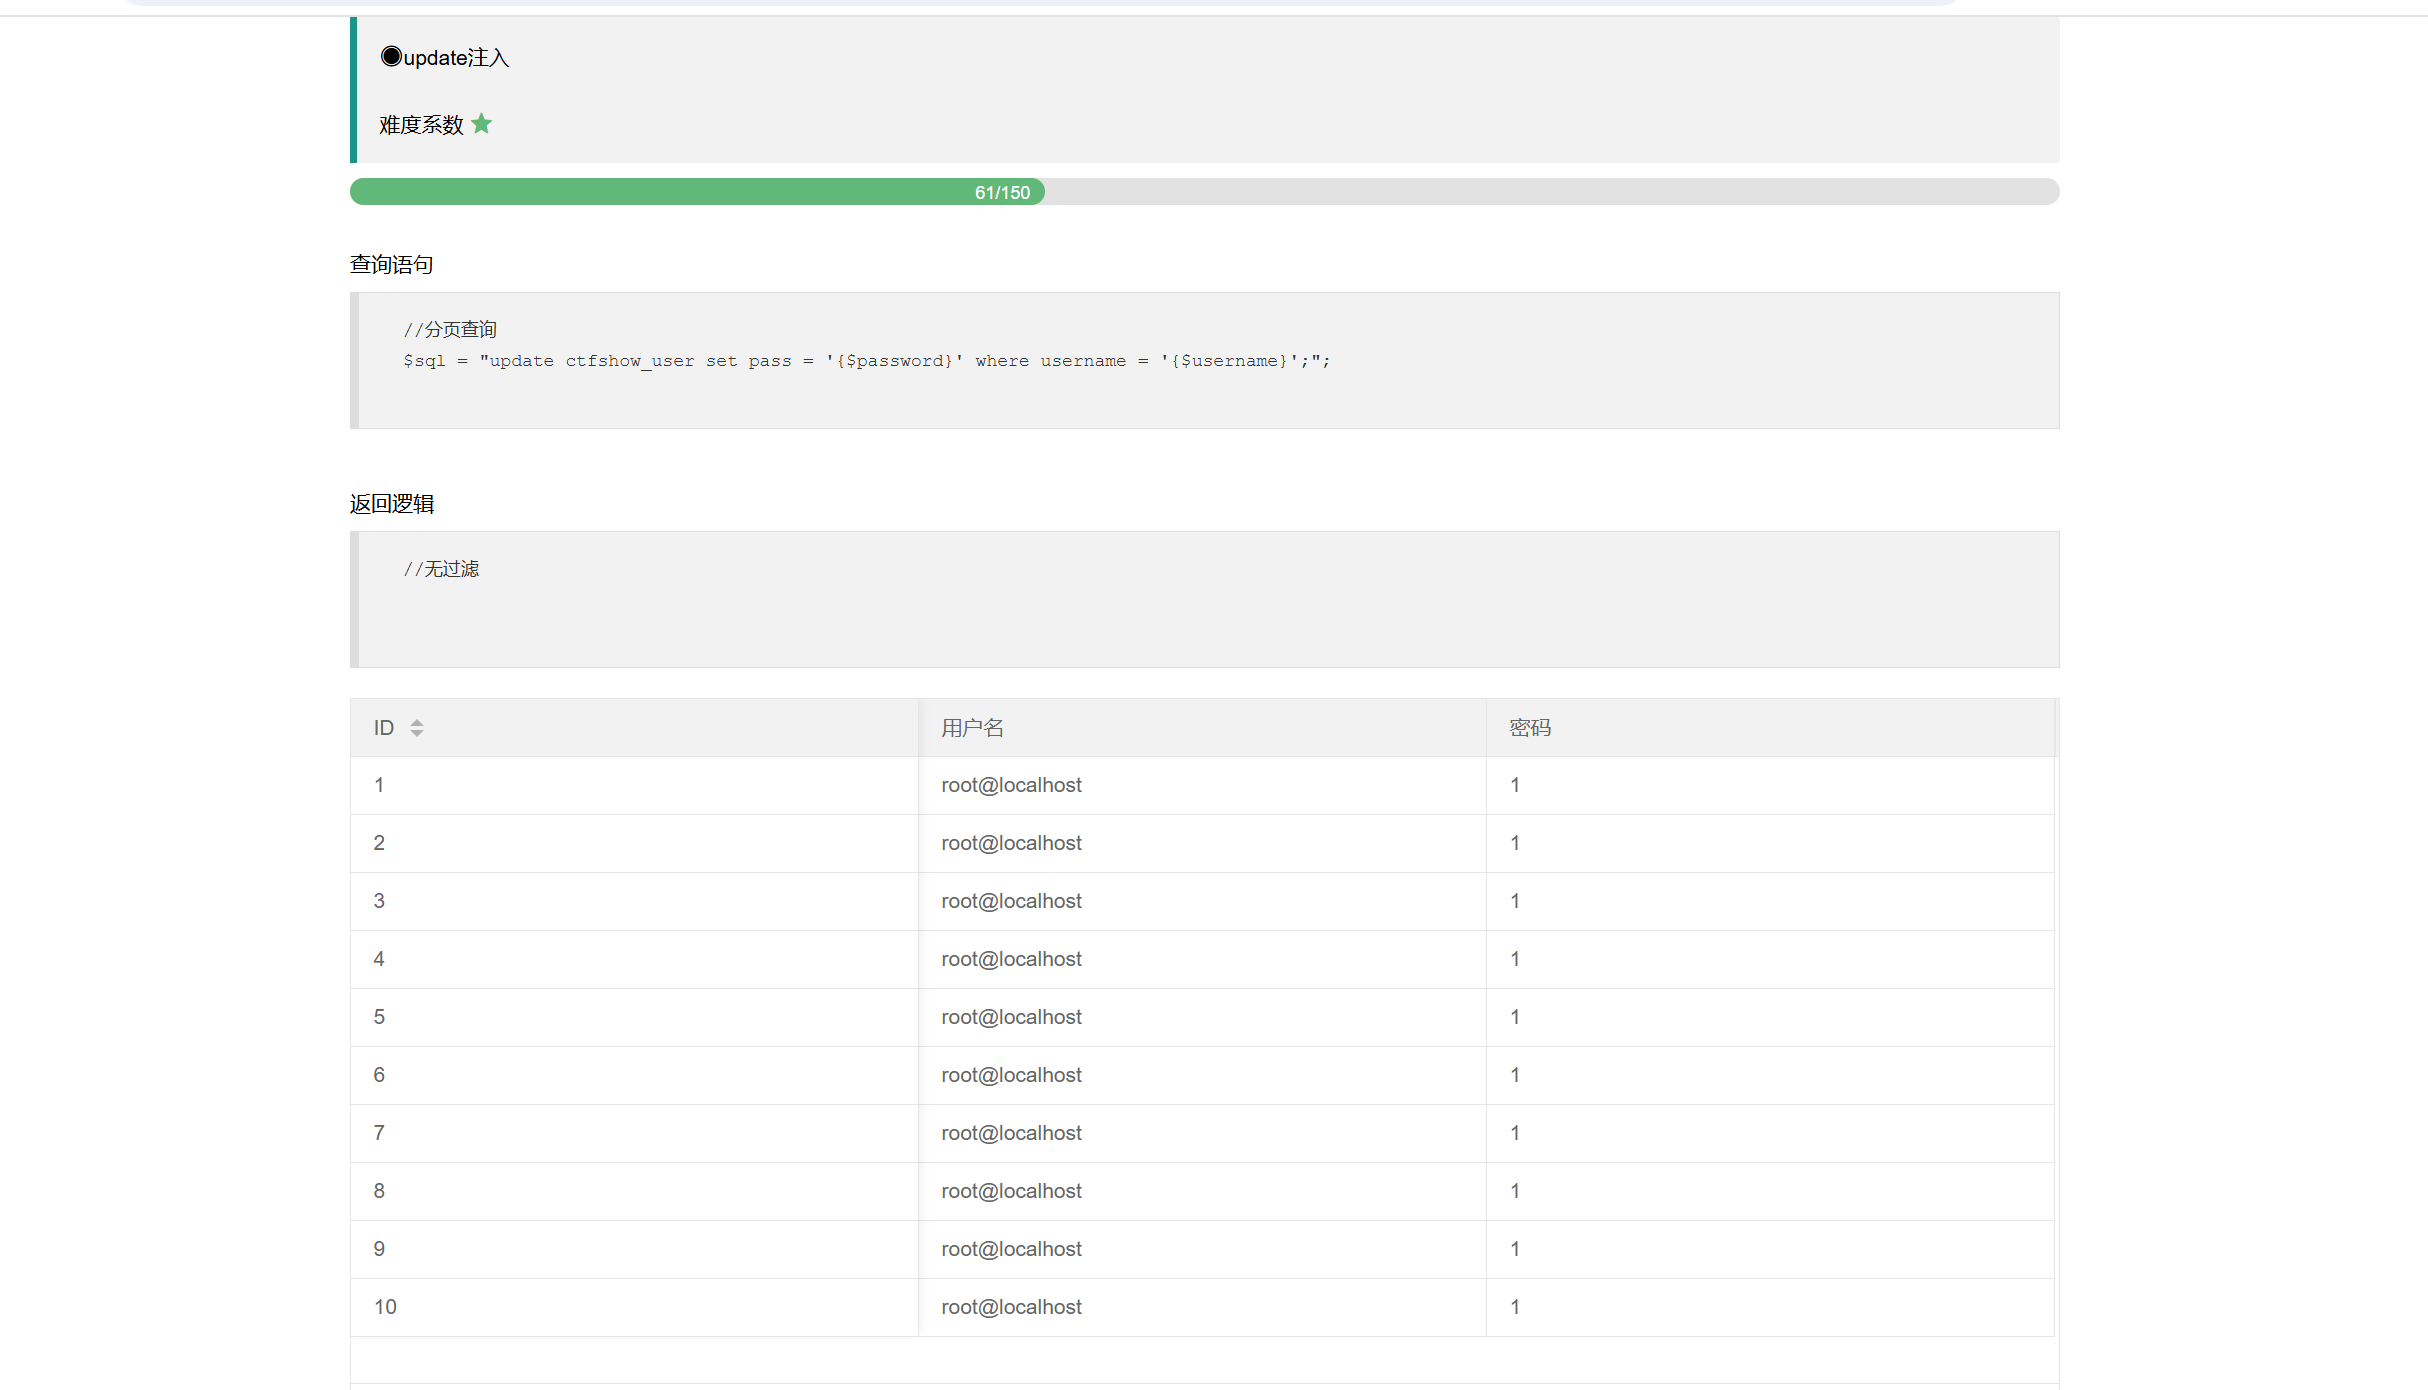The image size is (2428, 1390).
Task: Click the black bullet before update注入
Action: [x=391, y=57]
